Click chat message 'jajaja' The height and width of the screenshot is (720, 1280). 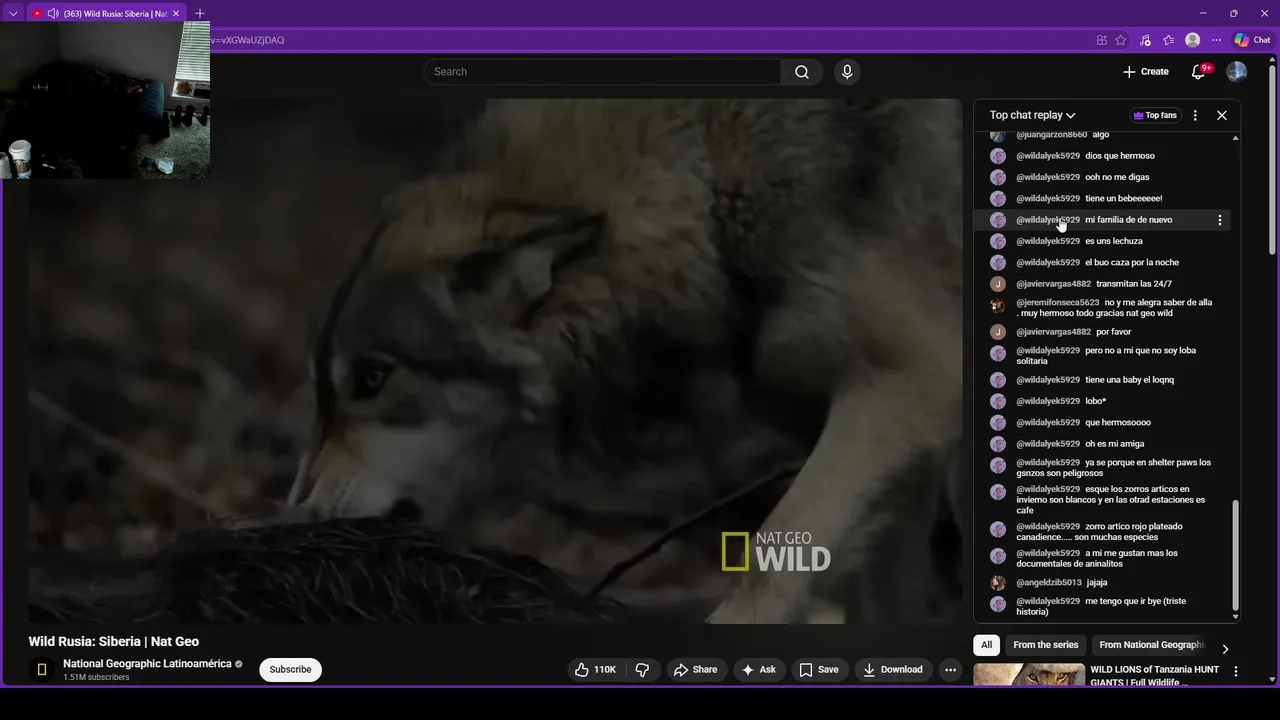point(1097,582)
